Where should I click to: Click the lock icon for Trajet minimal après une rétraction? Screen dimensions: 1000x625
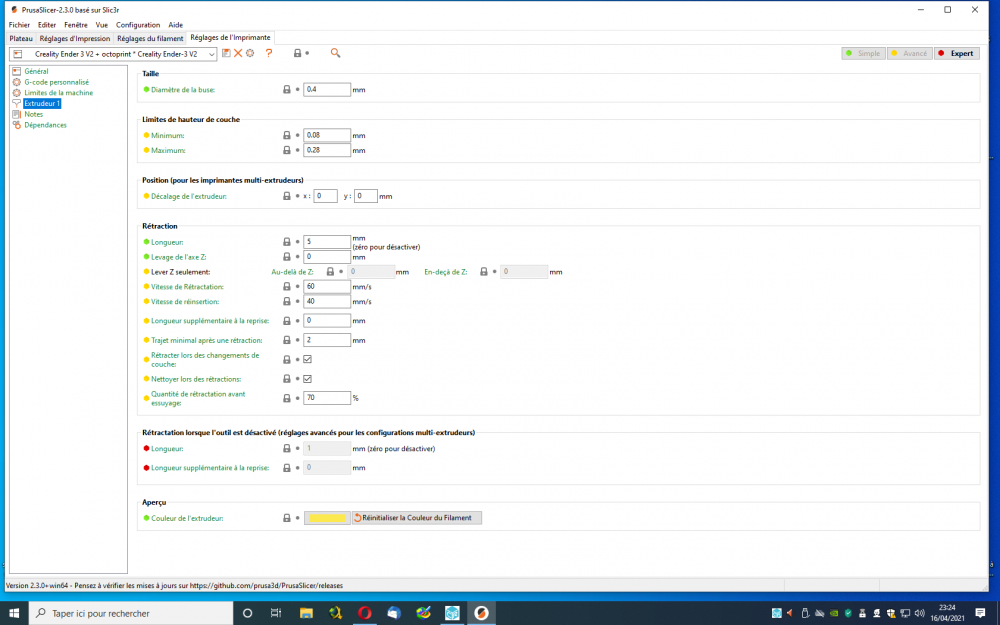287,341
